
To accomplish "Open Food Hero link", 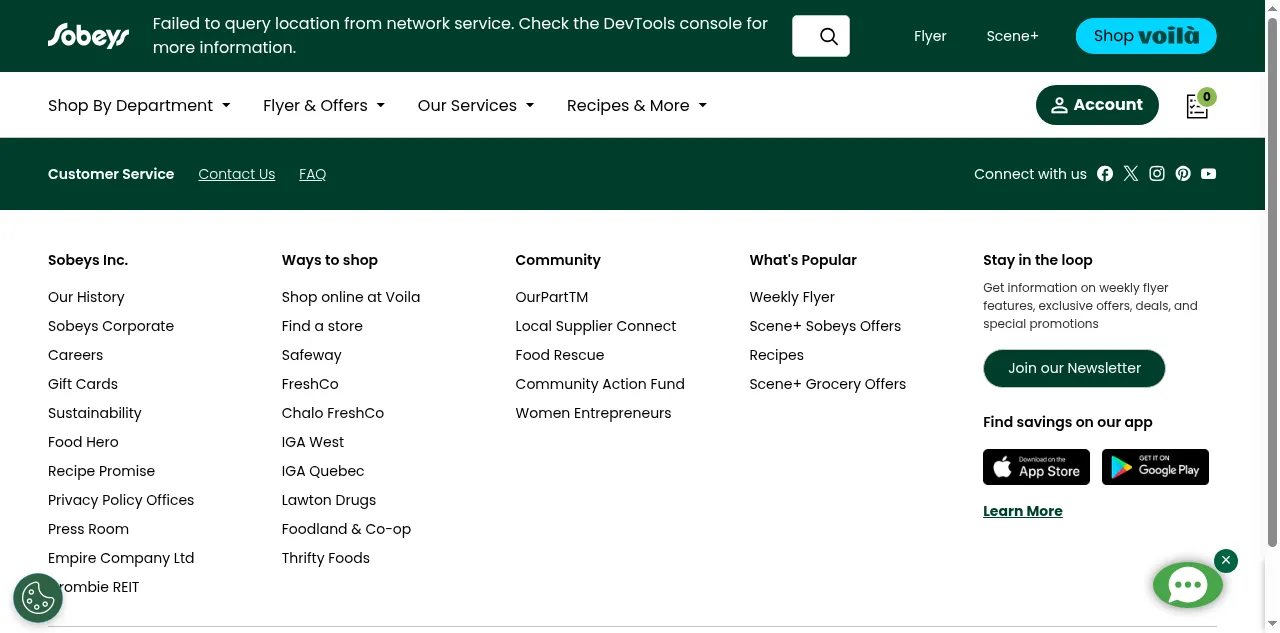I will pyautogui.click(x=83, y=442).
